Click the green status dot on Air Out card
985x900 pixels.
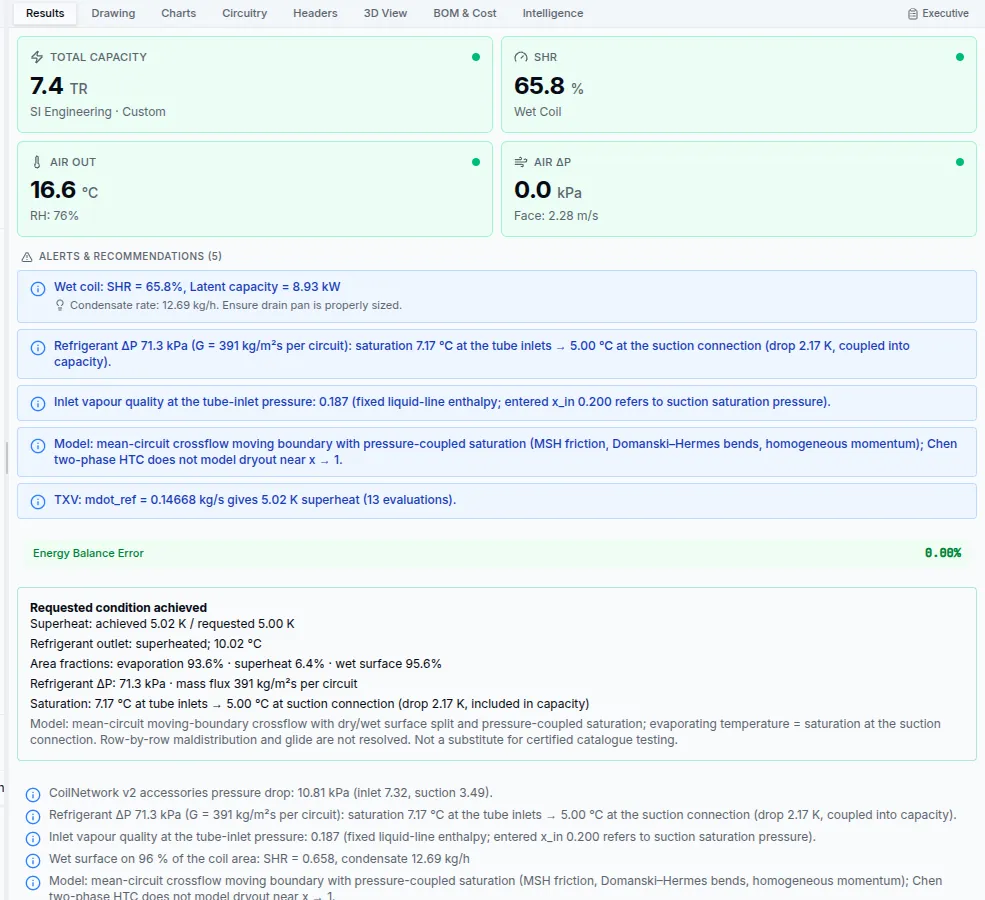476,162
